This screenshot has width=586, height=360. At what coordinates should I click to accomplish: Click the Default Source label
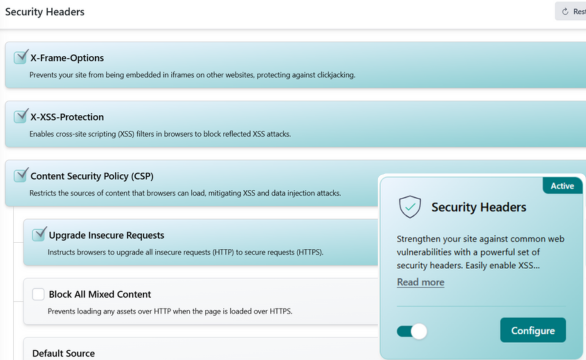64,353
